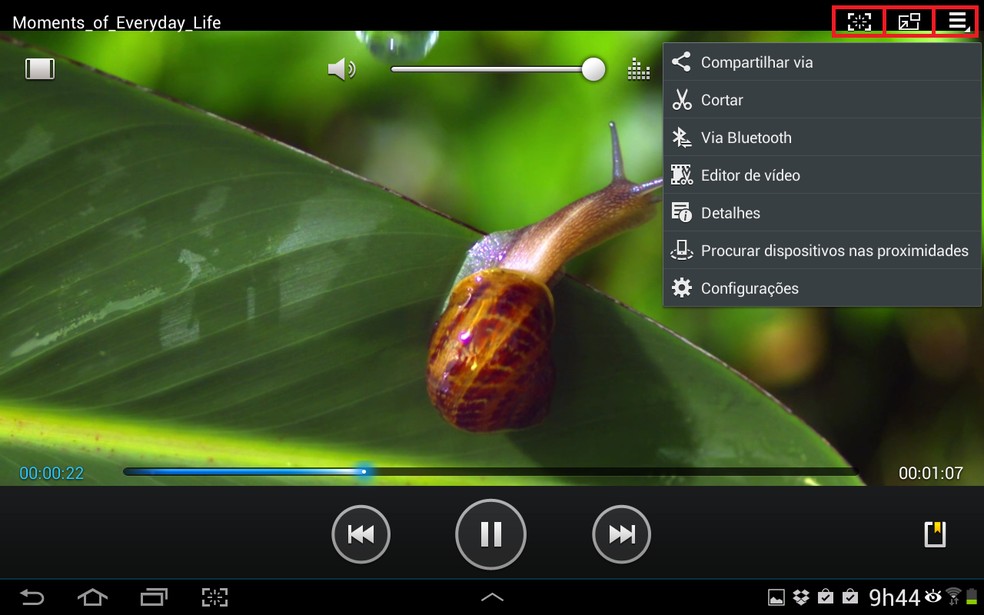
Task: Select Compartilhar via menu item
Action: click(822, 62)
